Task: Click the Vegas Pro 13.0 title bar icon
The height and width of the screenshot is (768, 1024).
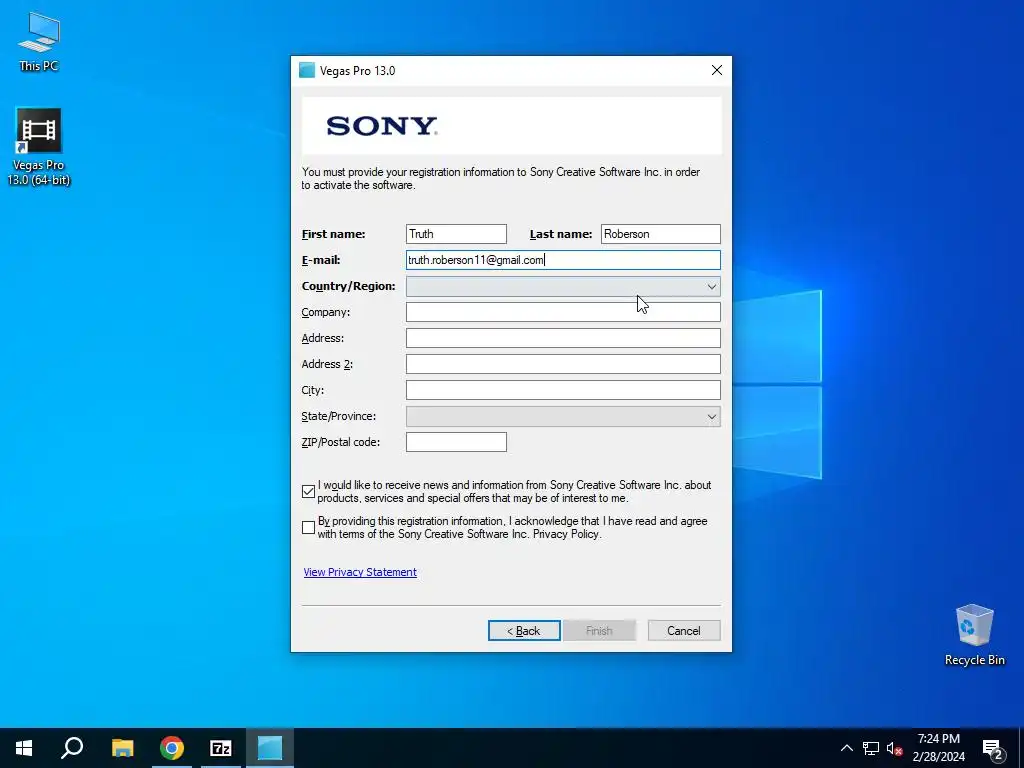Action: [x=307, y=71]
